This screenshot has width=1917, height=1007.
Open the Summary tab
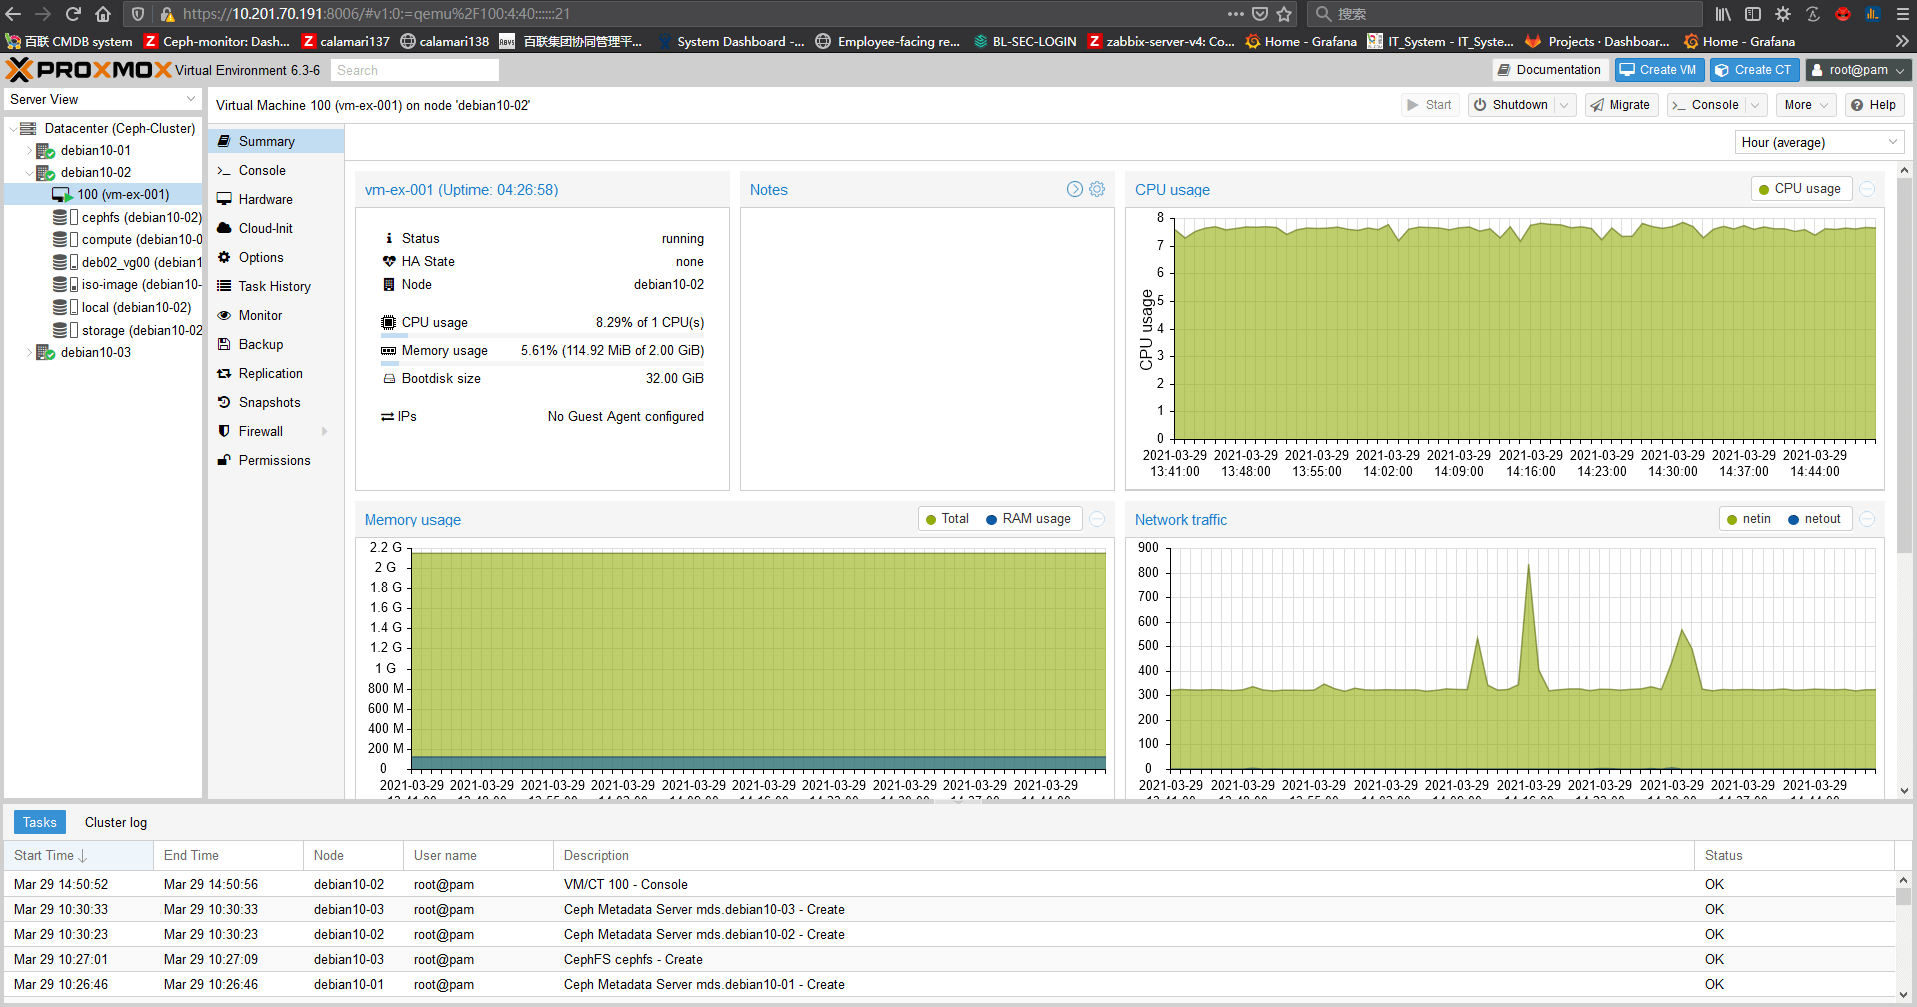click(x=276, y=141)
